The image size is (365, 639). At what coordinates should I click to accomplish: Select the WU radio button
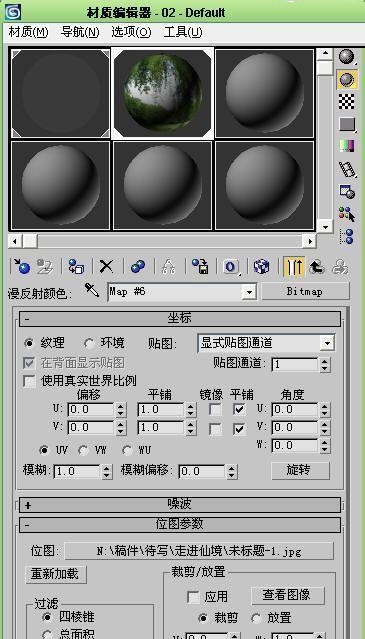coord(127,450)
